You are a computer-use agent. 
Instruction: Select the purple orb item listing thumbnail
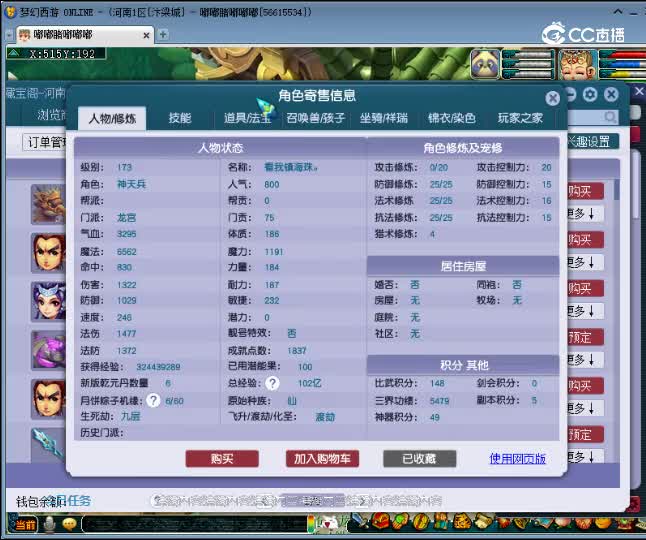click(48, 350)
